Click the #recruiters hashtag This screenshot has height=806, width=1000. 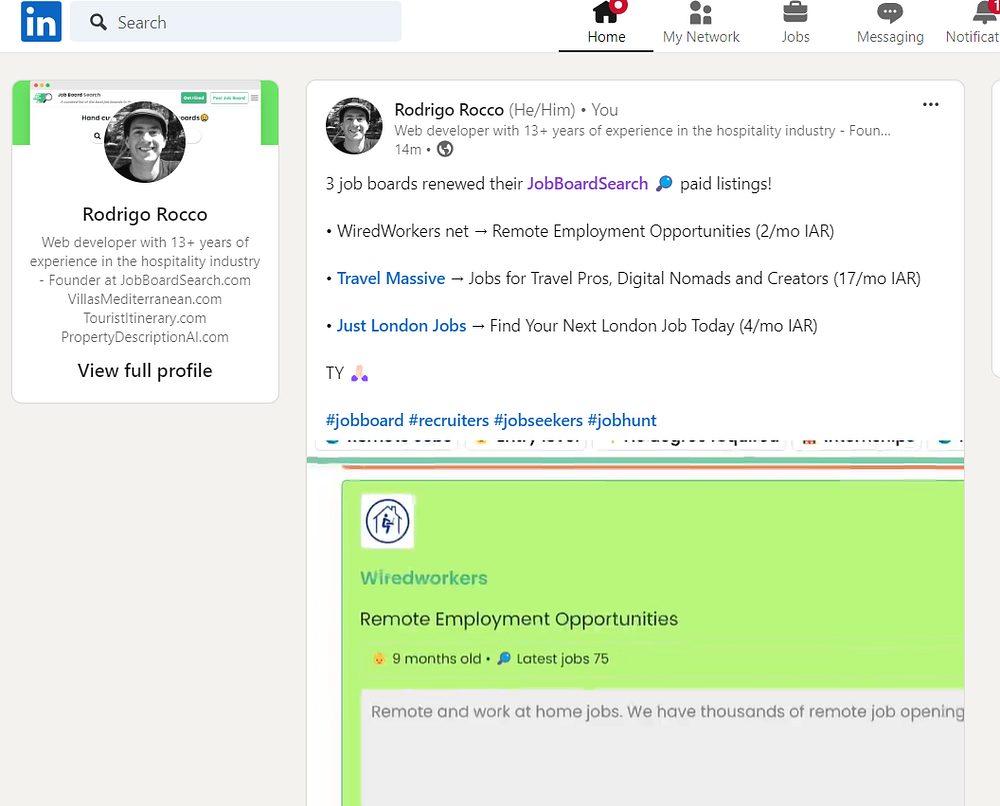tap(448, 420)
